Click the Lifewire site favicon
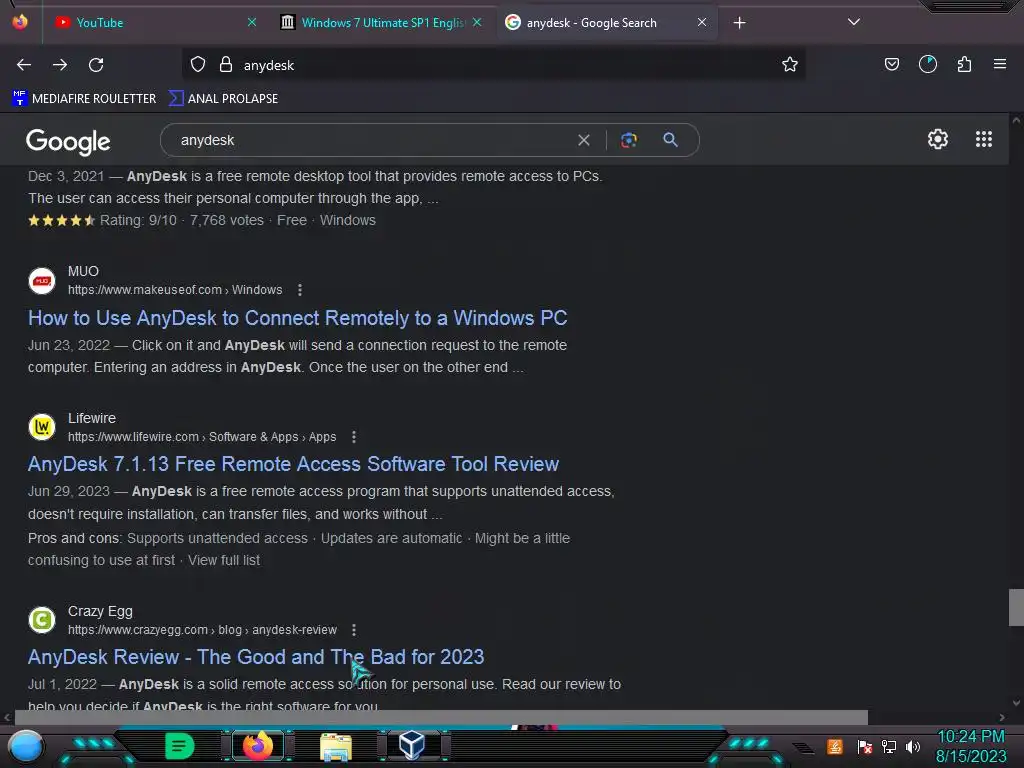The width and height of the screenshot is (1024, 768). (x=42, y=427)
